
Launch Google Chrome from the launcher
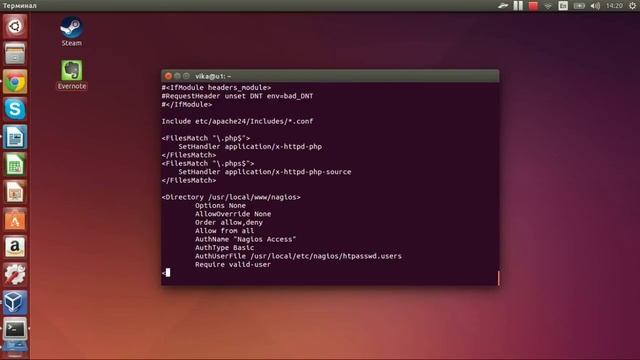point(15,82)
